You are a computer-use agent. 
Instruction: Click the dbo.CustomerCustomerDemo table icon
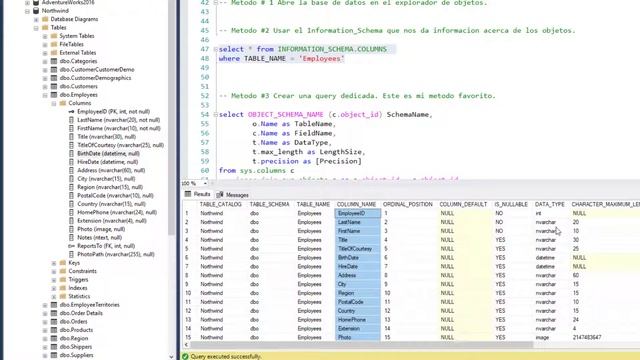coord(54,69)
